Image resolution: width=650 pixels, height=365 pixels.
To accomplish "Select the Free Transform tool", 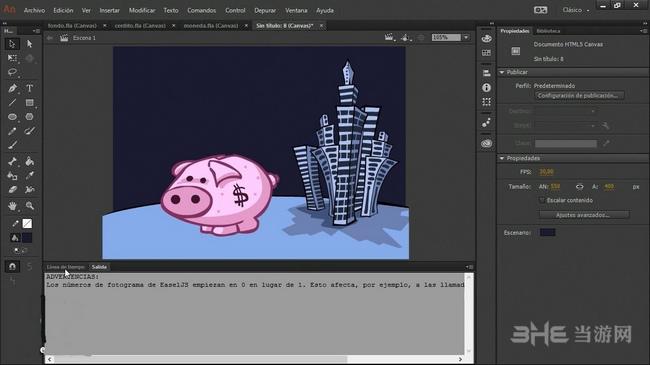I will (12, 58).
